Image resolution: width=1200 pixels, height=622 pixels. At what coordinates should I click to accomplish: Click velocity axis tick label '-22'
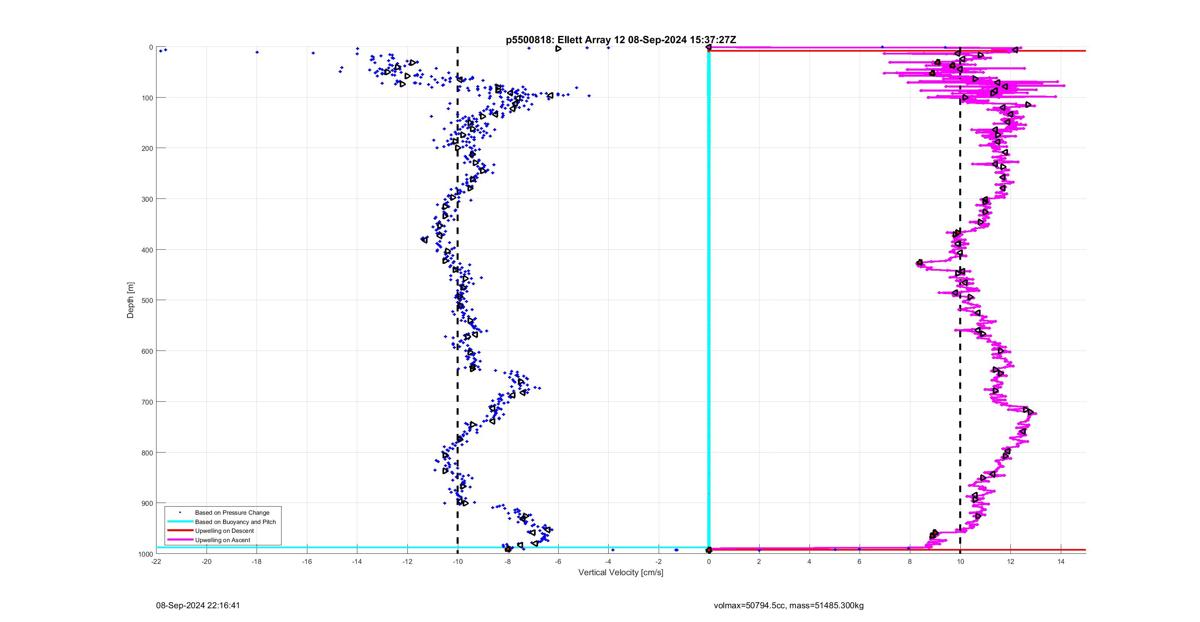(x=156, y=561)
